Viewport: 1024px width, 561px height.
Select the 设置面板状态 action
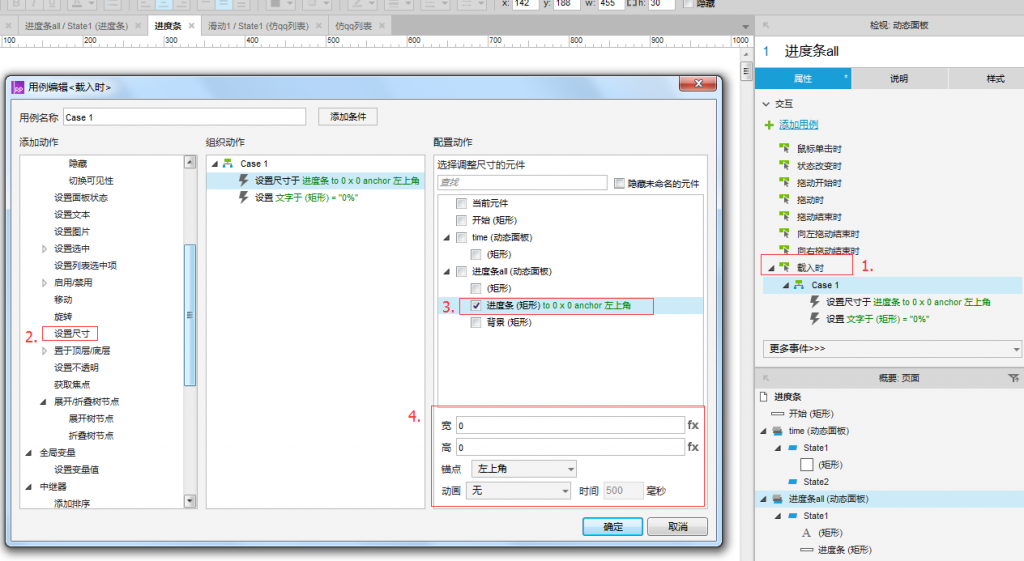click(x=81, y=198)
